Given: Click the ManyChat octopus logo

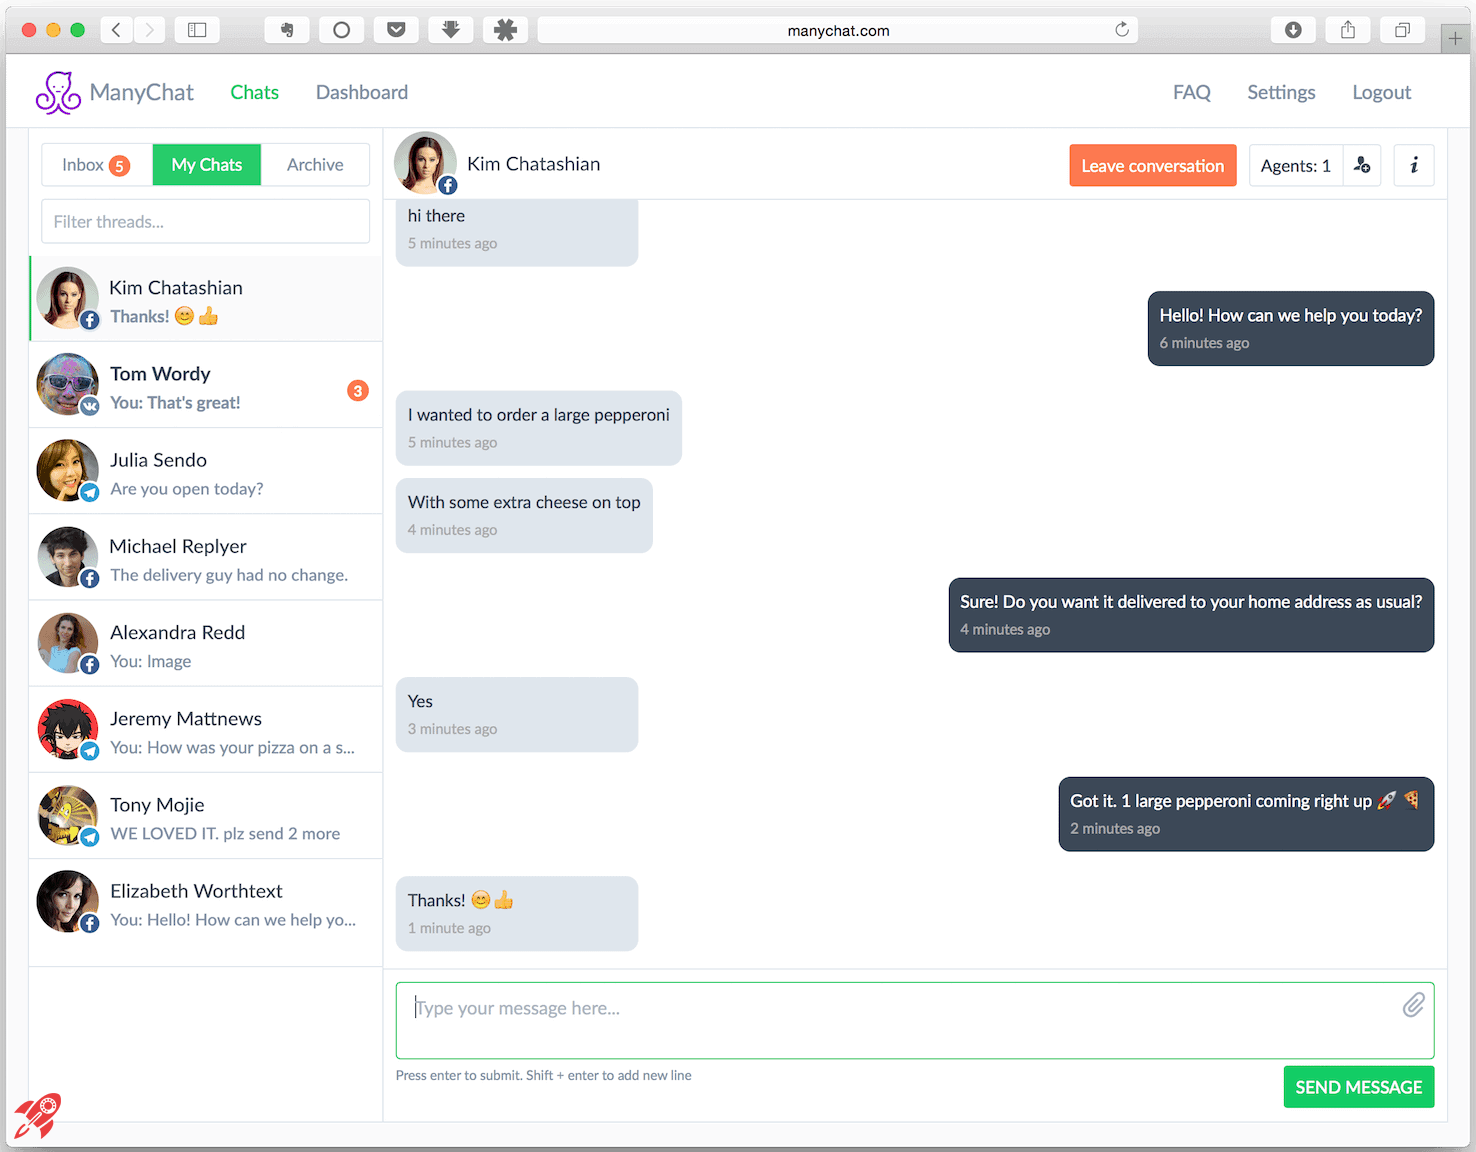Looking at the screenshot, I should point(58,93).
